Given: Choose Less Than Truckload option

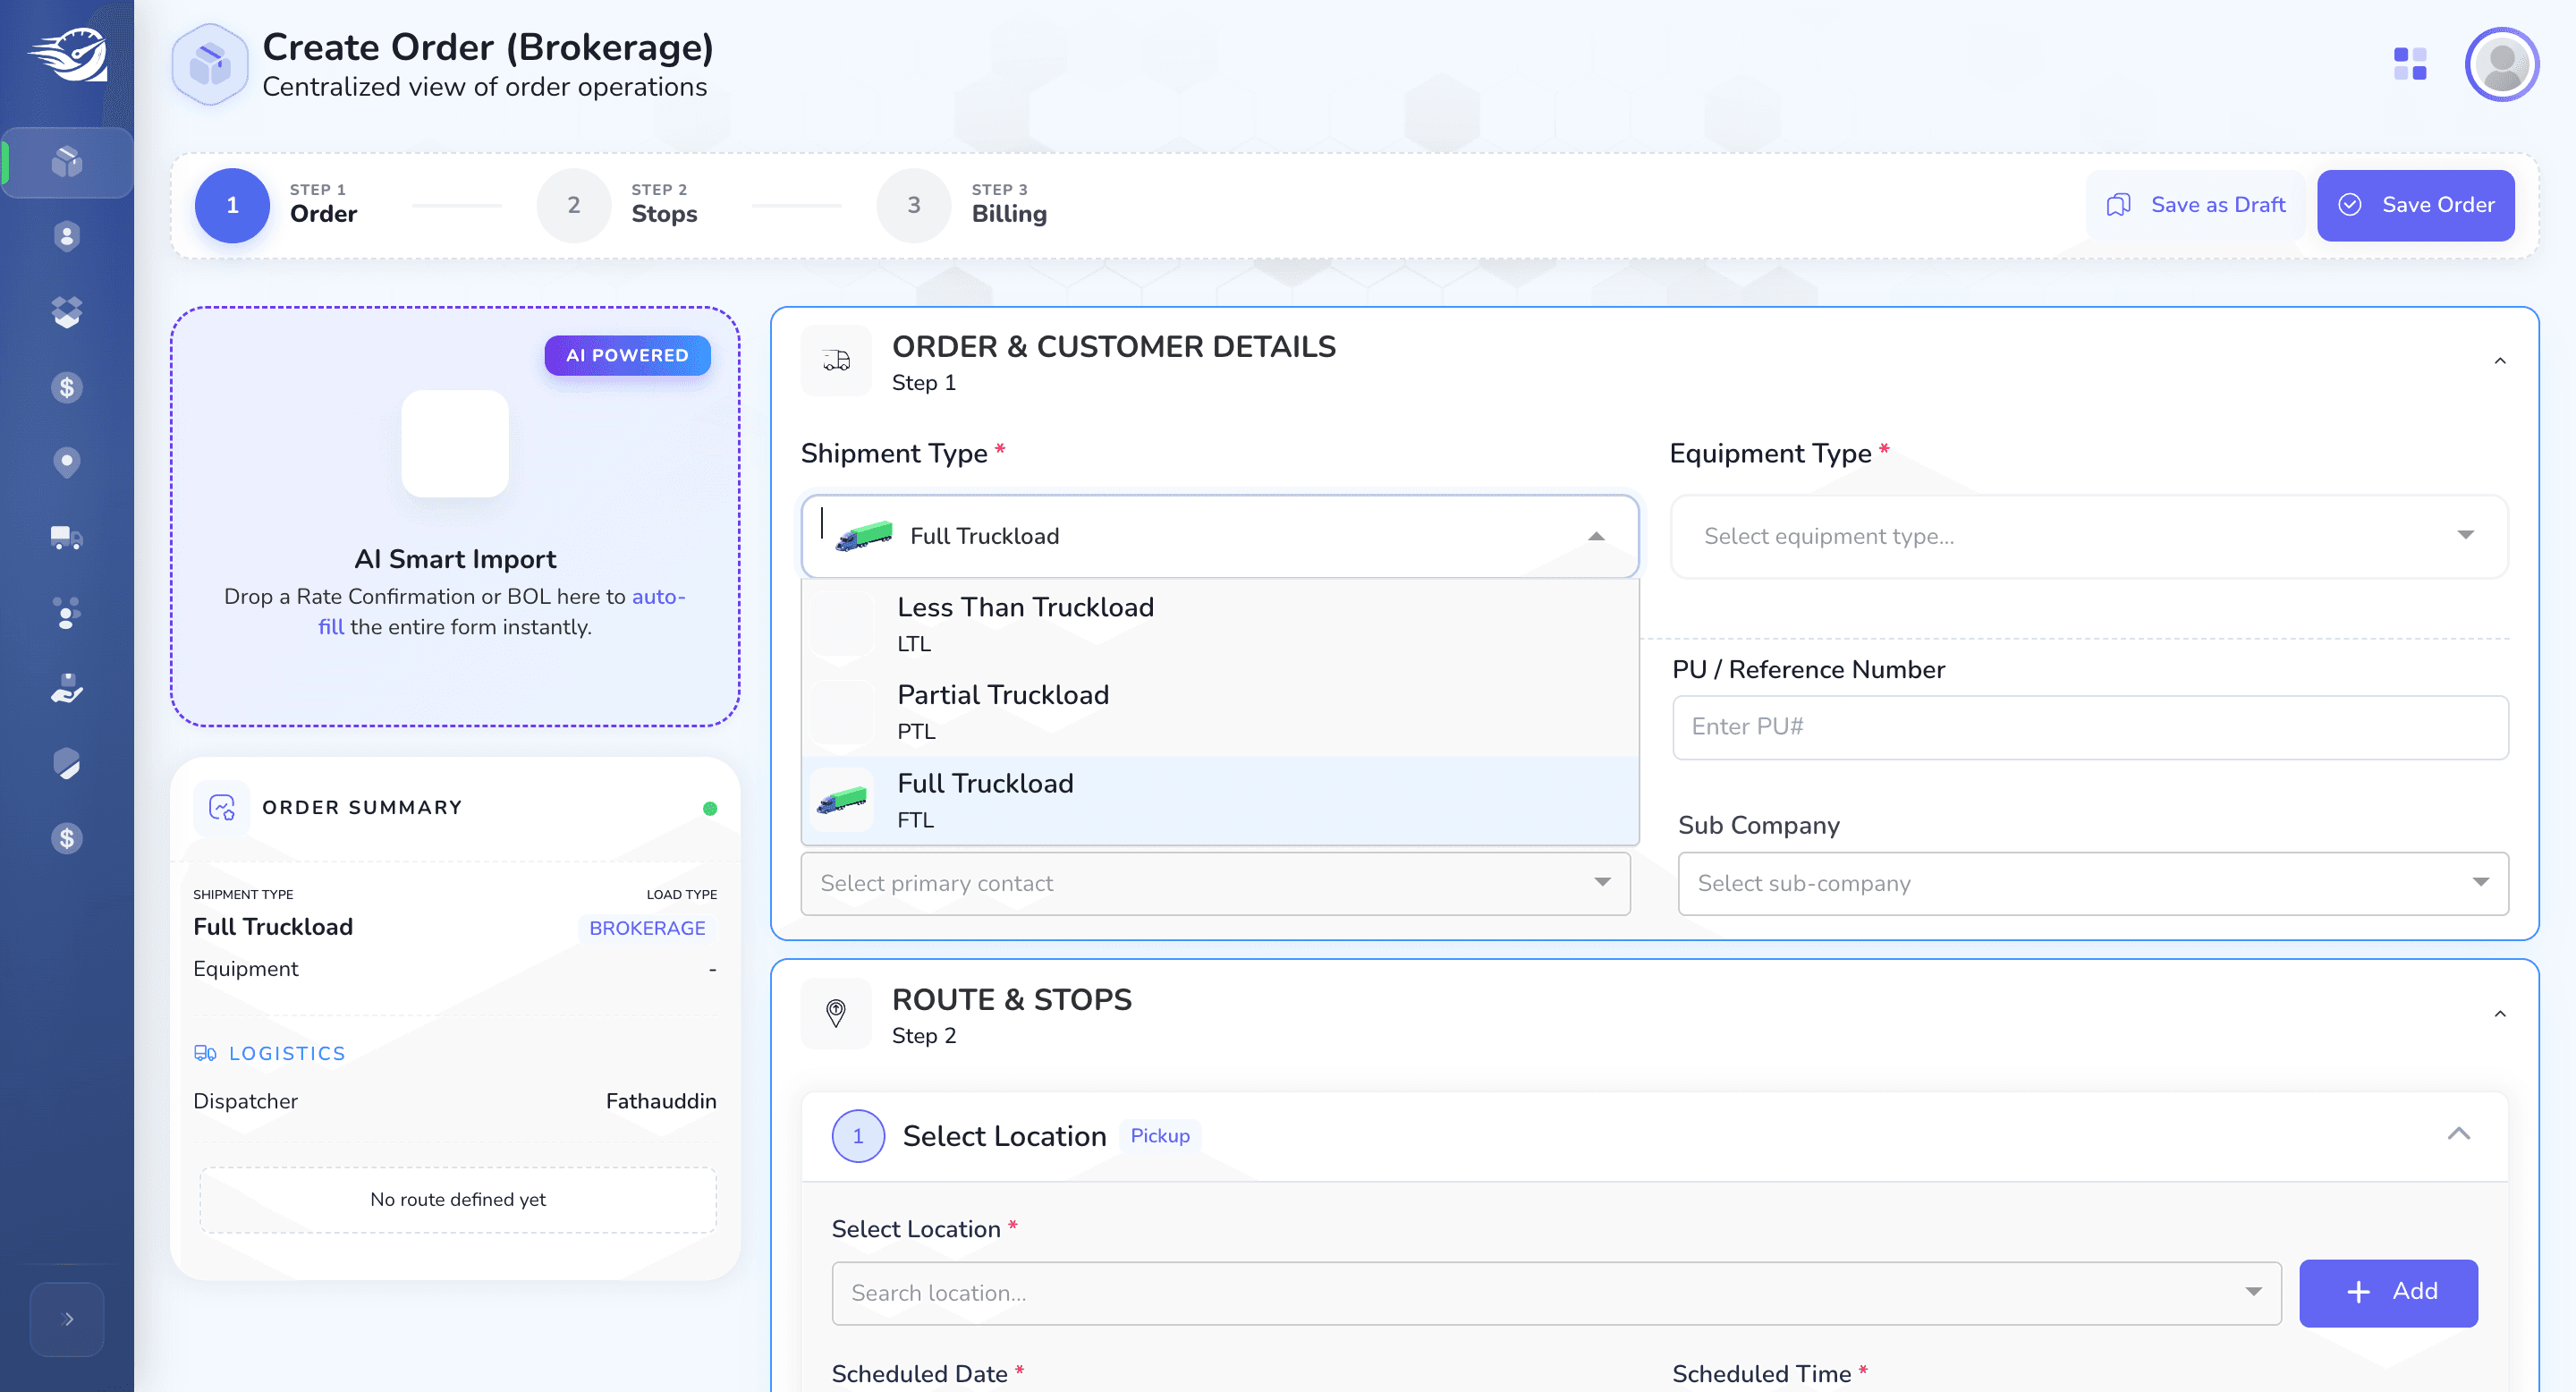Looking at the screenshot, I should (1220, 624).
